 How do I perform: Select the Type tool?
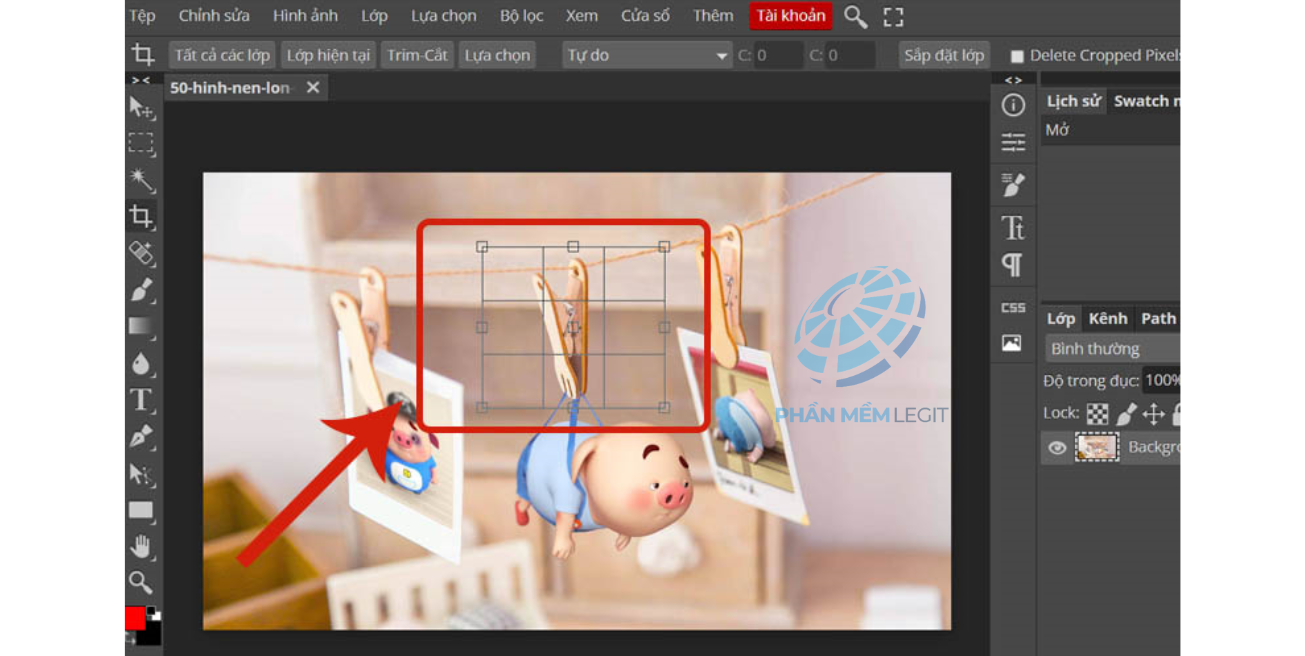click(141, 400)
